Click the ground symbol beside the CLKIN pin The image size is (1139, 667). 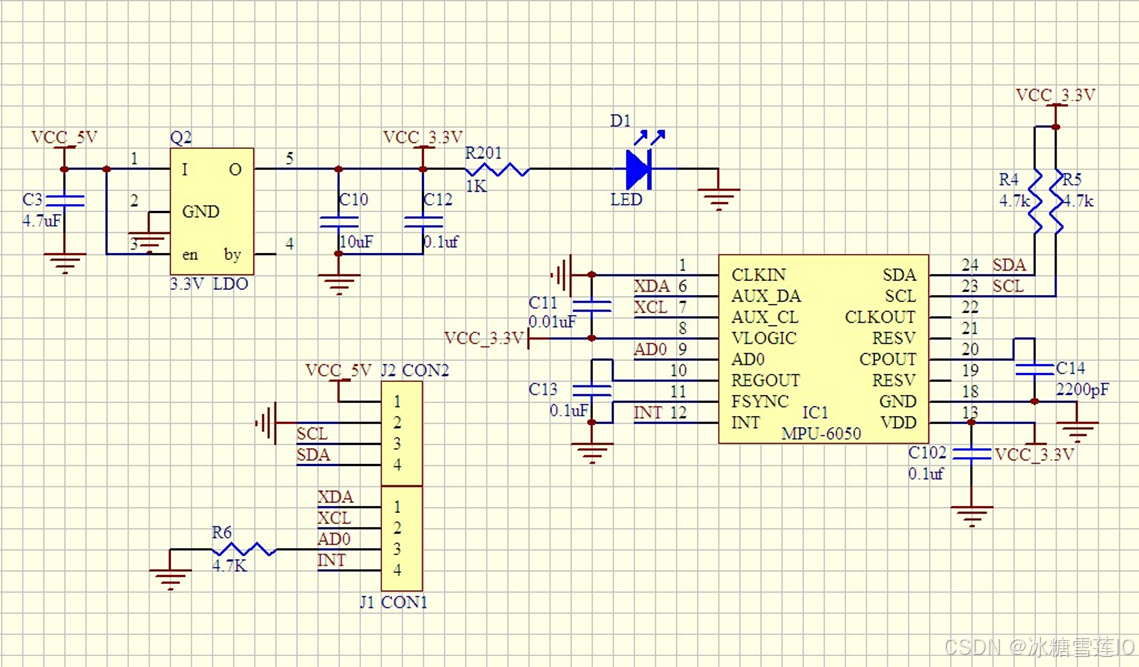click(562, 275)
